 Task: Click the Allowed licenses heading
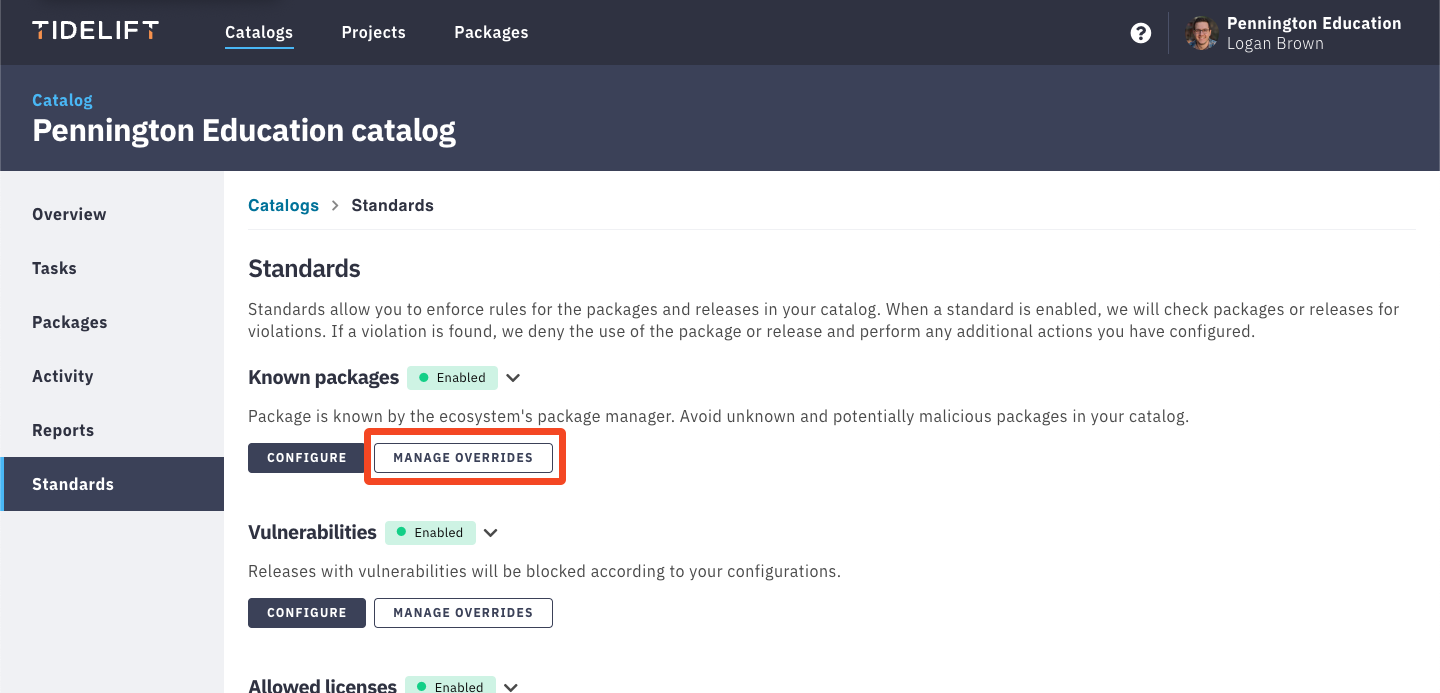pyautogui.click(x=322, y=687)
